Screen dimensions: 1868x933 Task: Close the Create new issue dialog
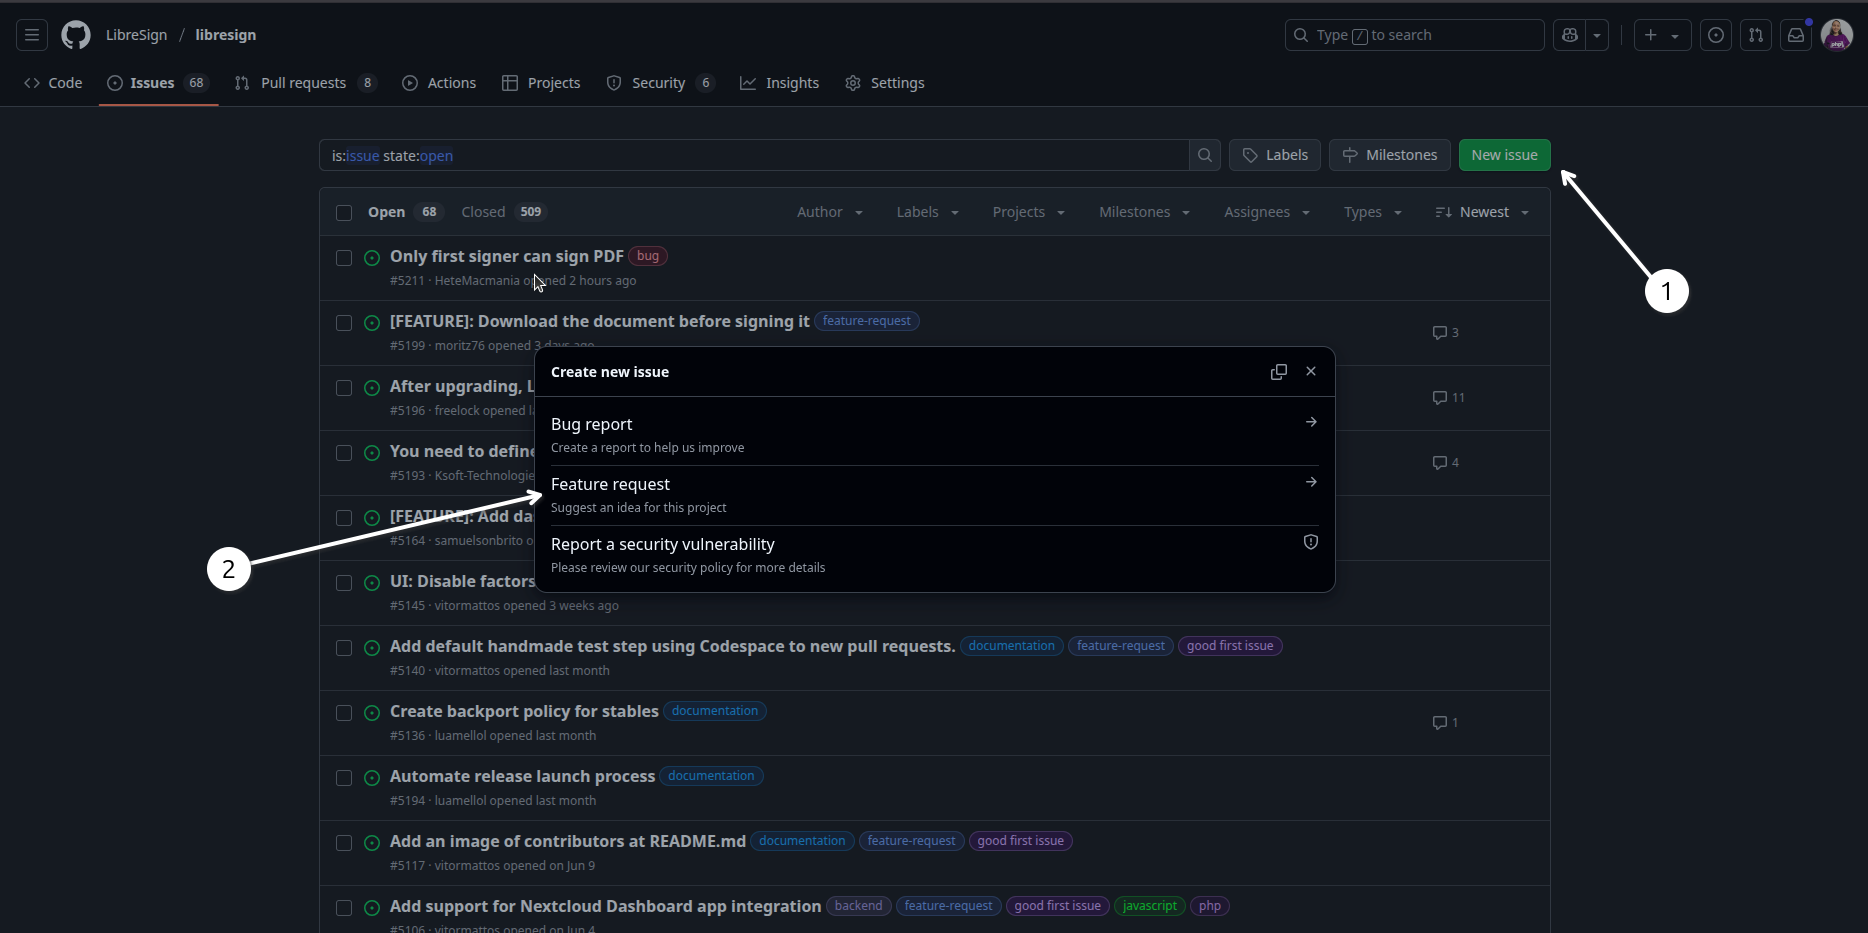[x=1311, y=371]
